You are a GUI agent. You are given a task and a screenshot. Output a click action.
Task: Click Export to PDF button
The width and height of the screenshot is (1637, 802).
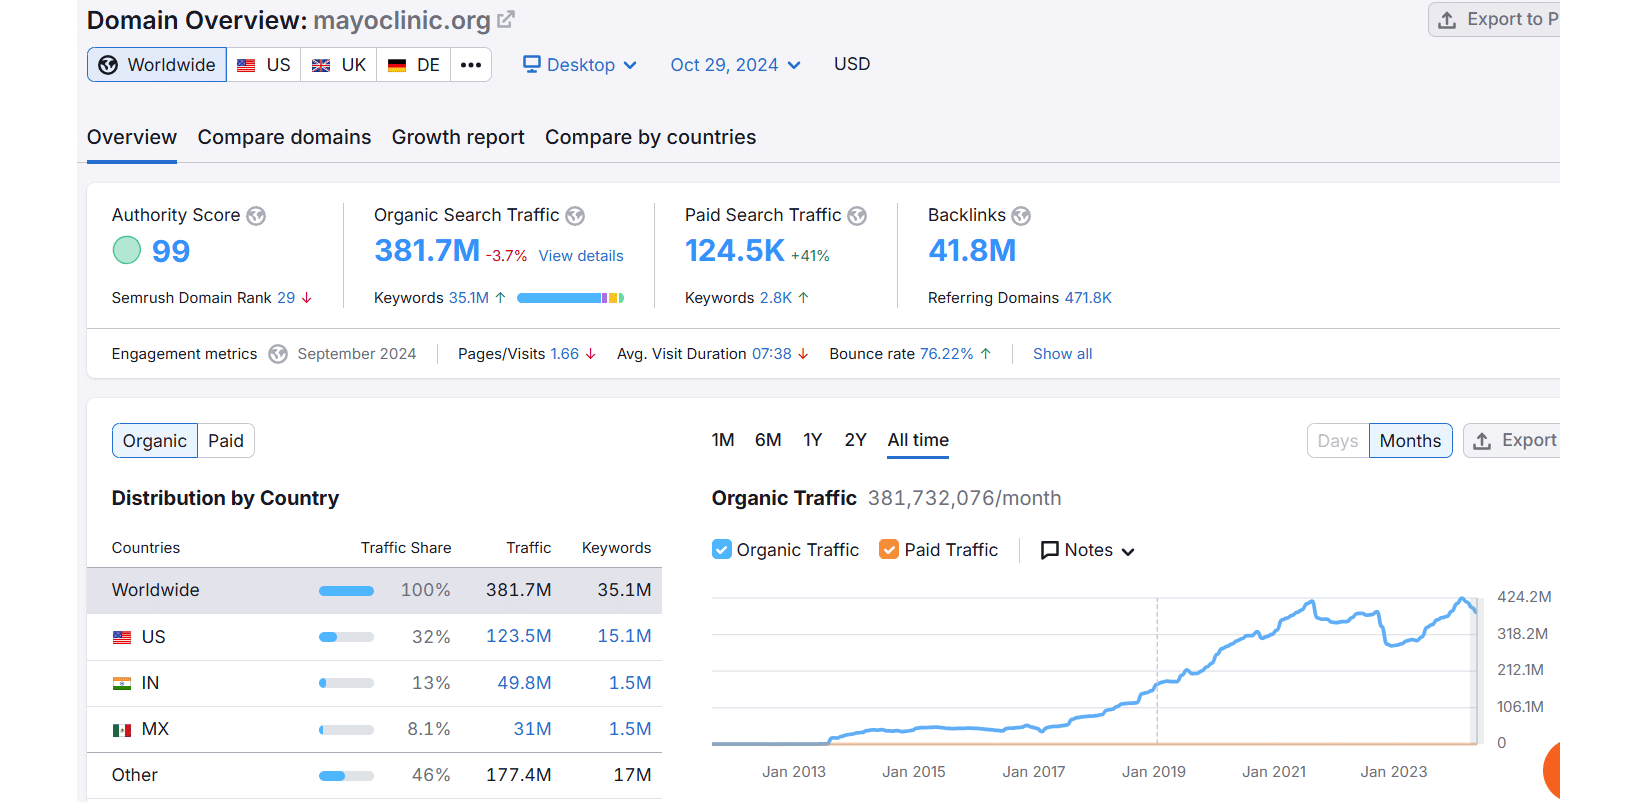pos(1494,20)
